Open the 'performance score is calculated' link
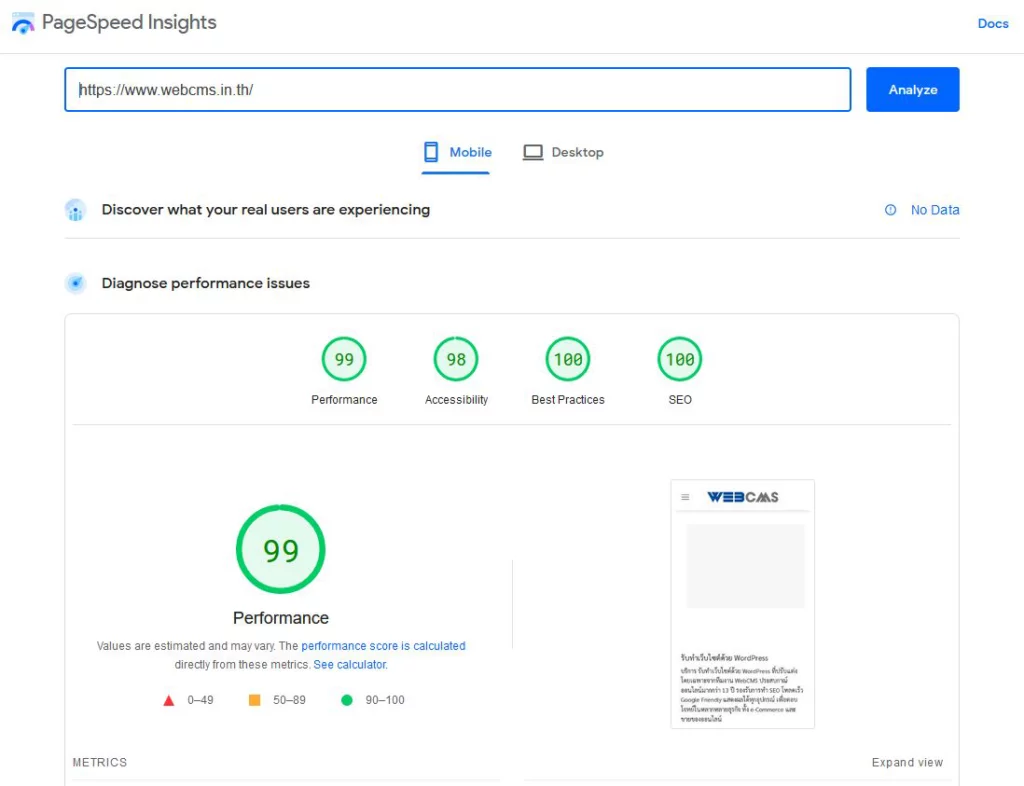 (x=383, y=646)
